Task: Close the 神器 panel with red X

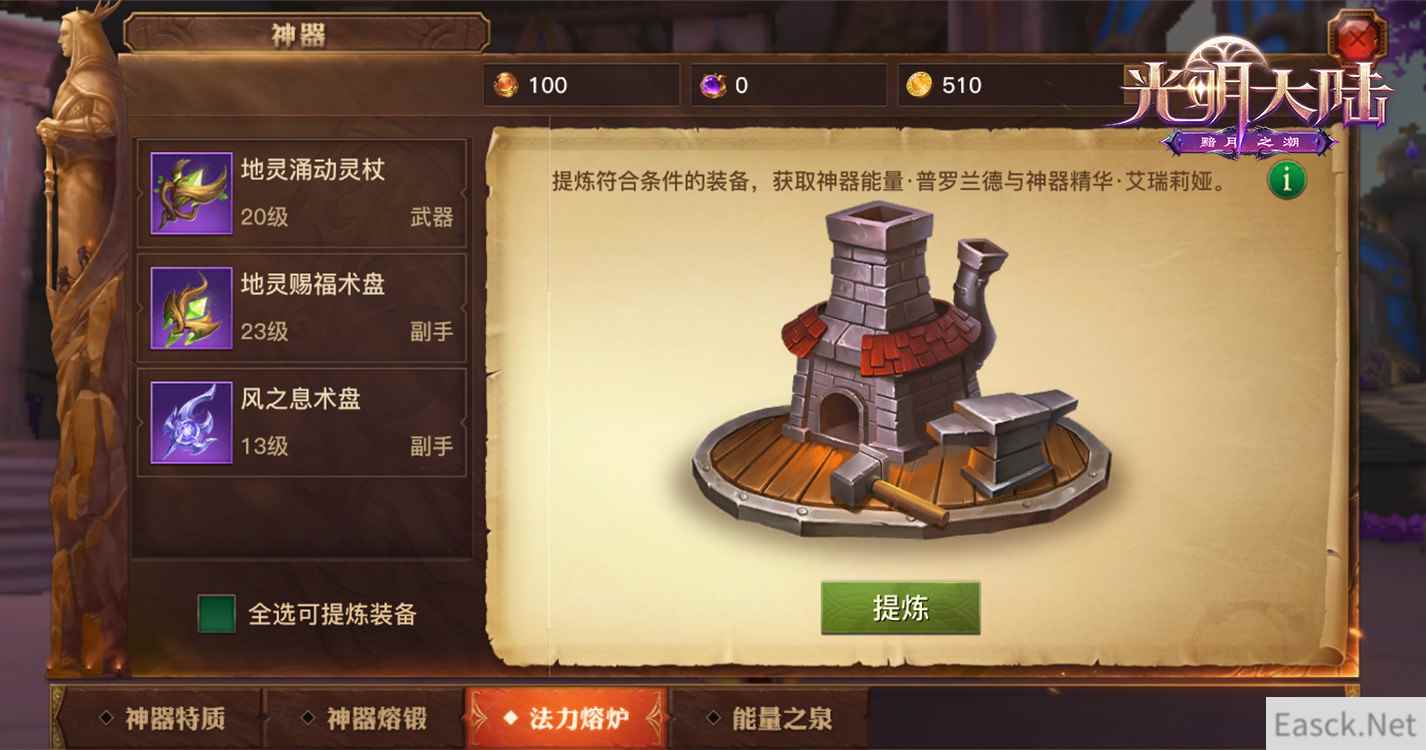Action: tap(1355, 40)
